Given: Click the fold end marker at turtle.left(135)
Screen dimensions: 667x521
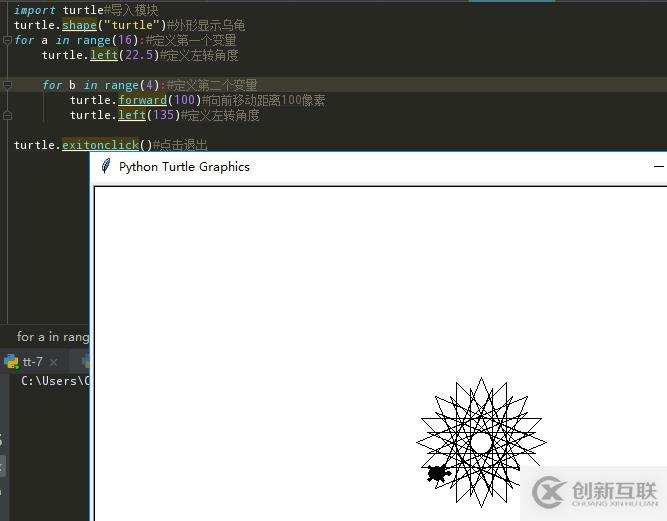Looking at the screenshot, I should [x=7, y=115].
